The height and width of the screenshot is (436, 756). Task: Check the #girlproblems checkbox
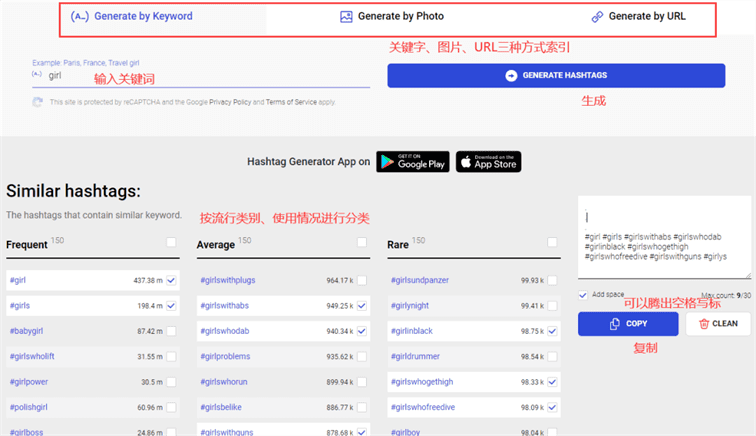[362, 356]
